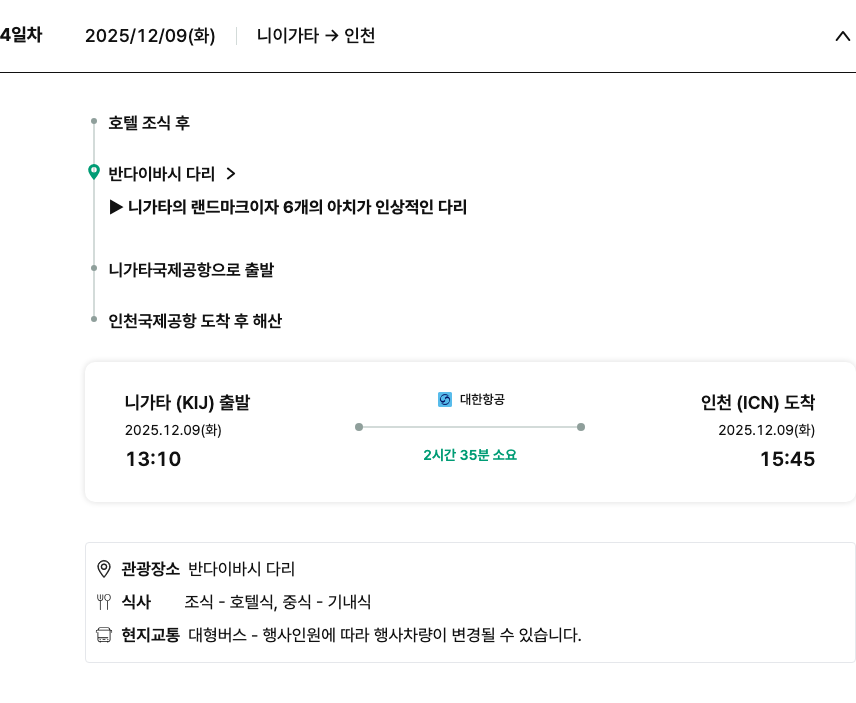Click the 니이가타 → 인천 route title
The image size is (856, 703).
316,36
